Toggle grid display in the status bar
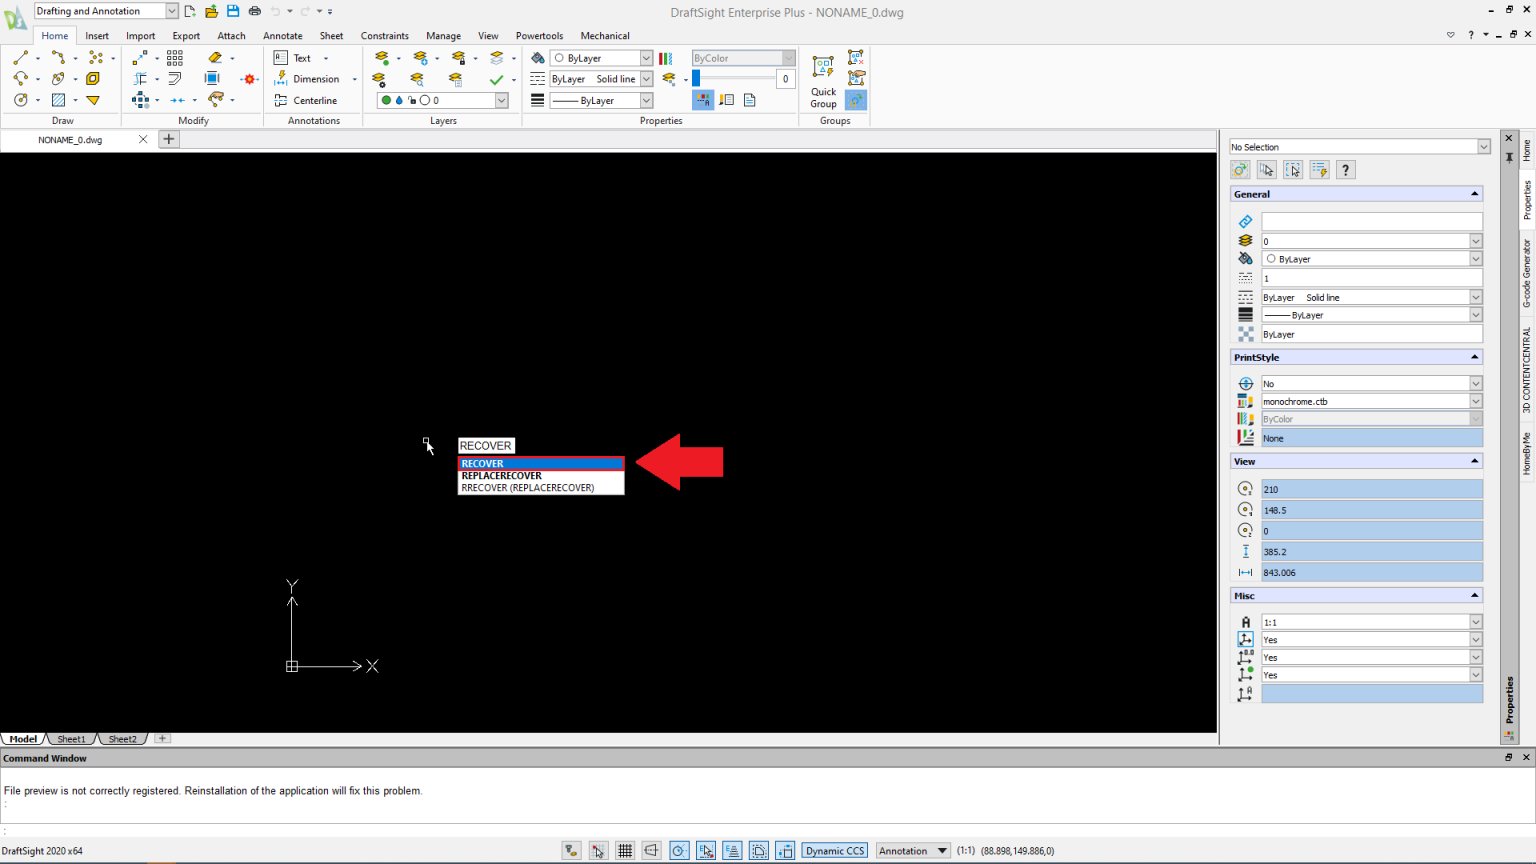1536x864 pixels. click(625, 850)
